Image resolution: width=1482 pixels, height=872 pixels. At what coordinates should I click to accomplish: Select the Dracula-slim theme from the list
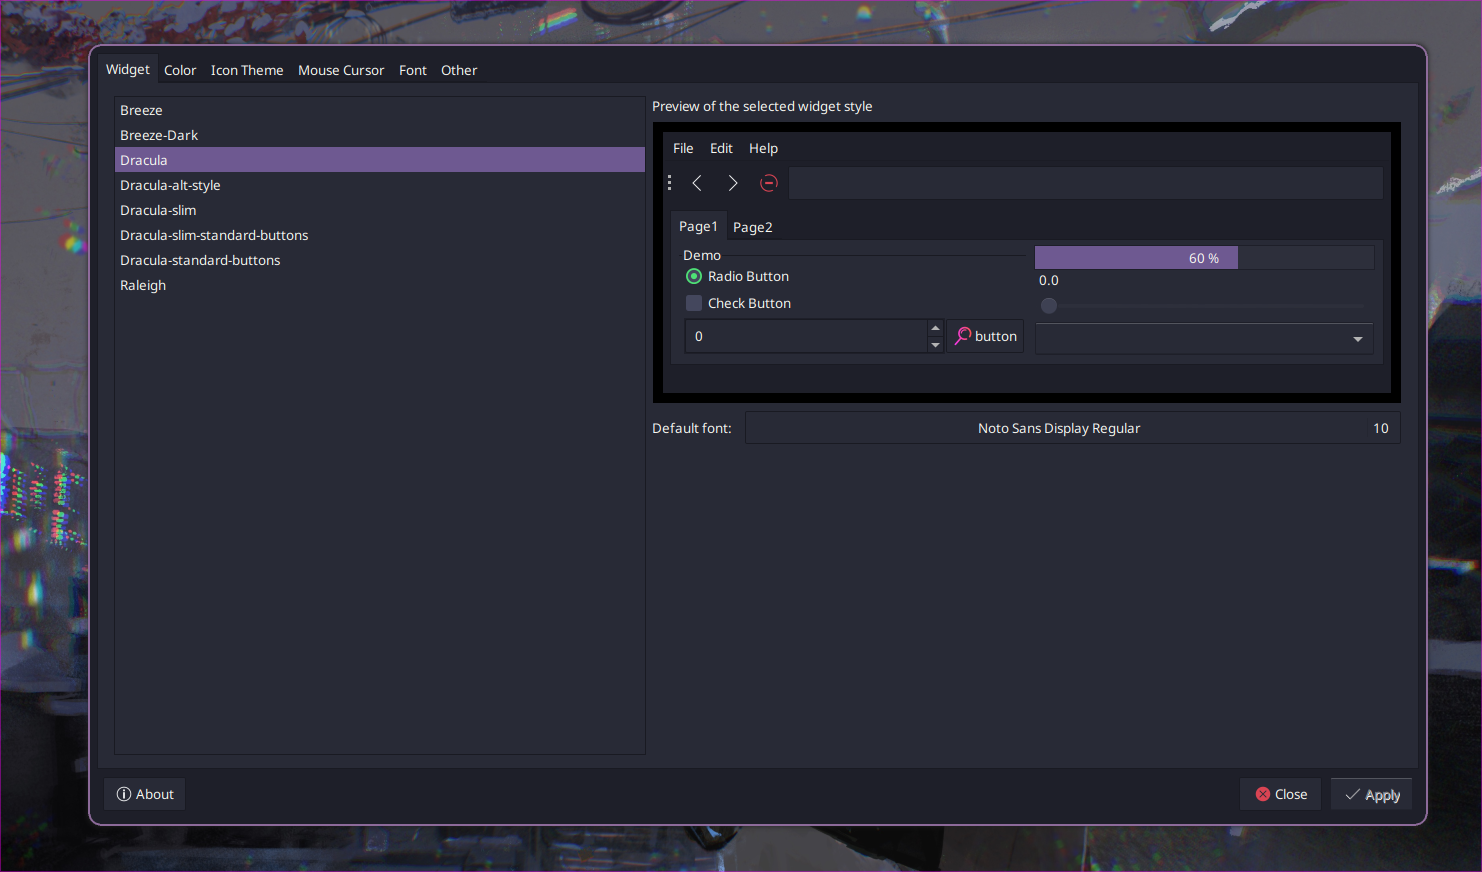pos(158,210)
